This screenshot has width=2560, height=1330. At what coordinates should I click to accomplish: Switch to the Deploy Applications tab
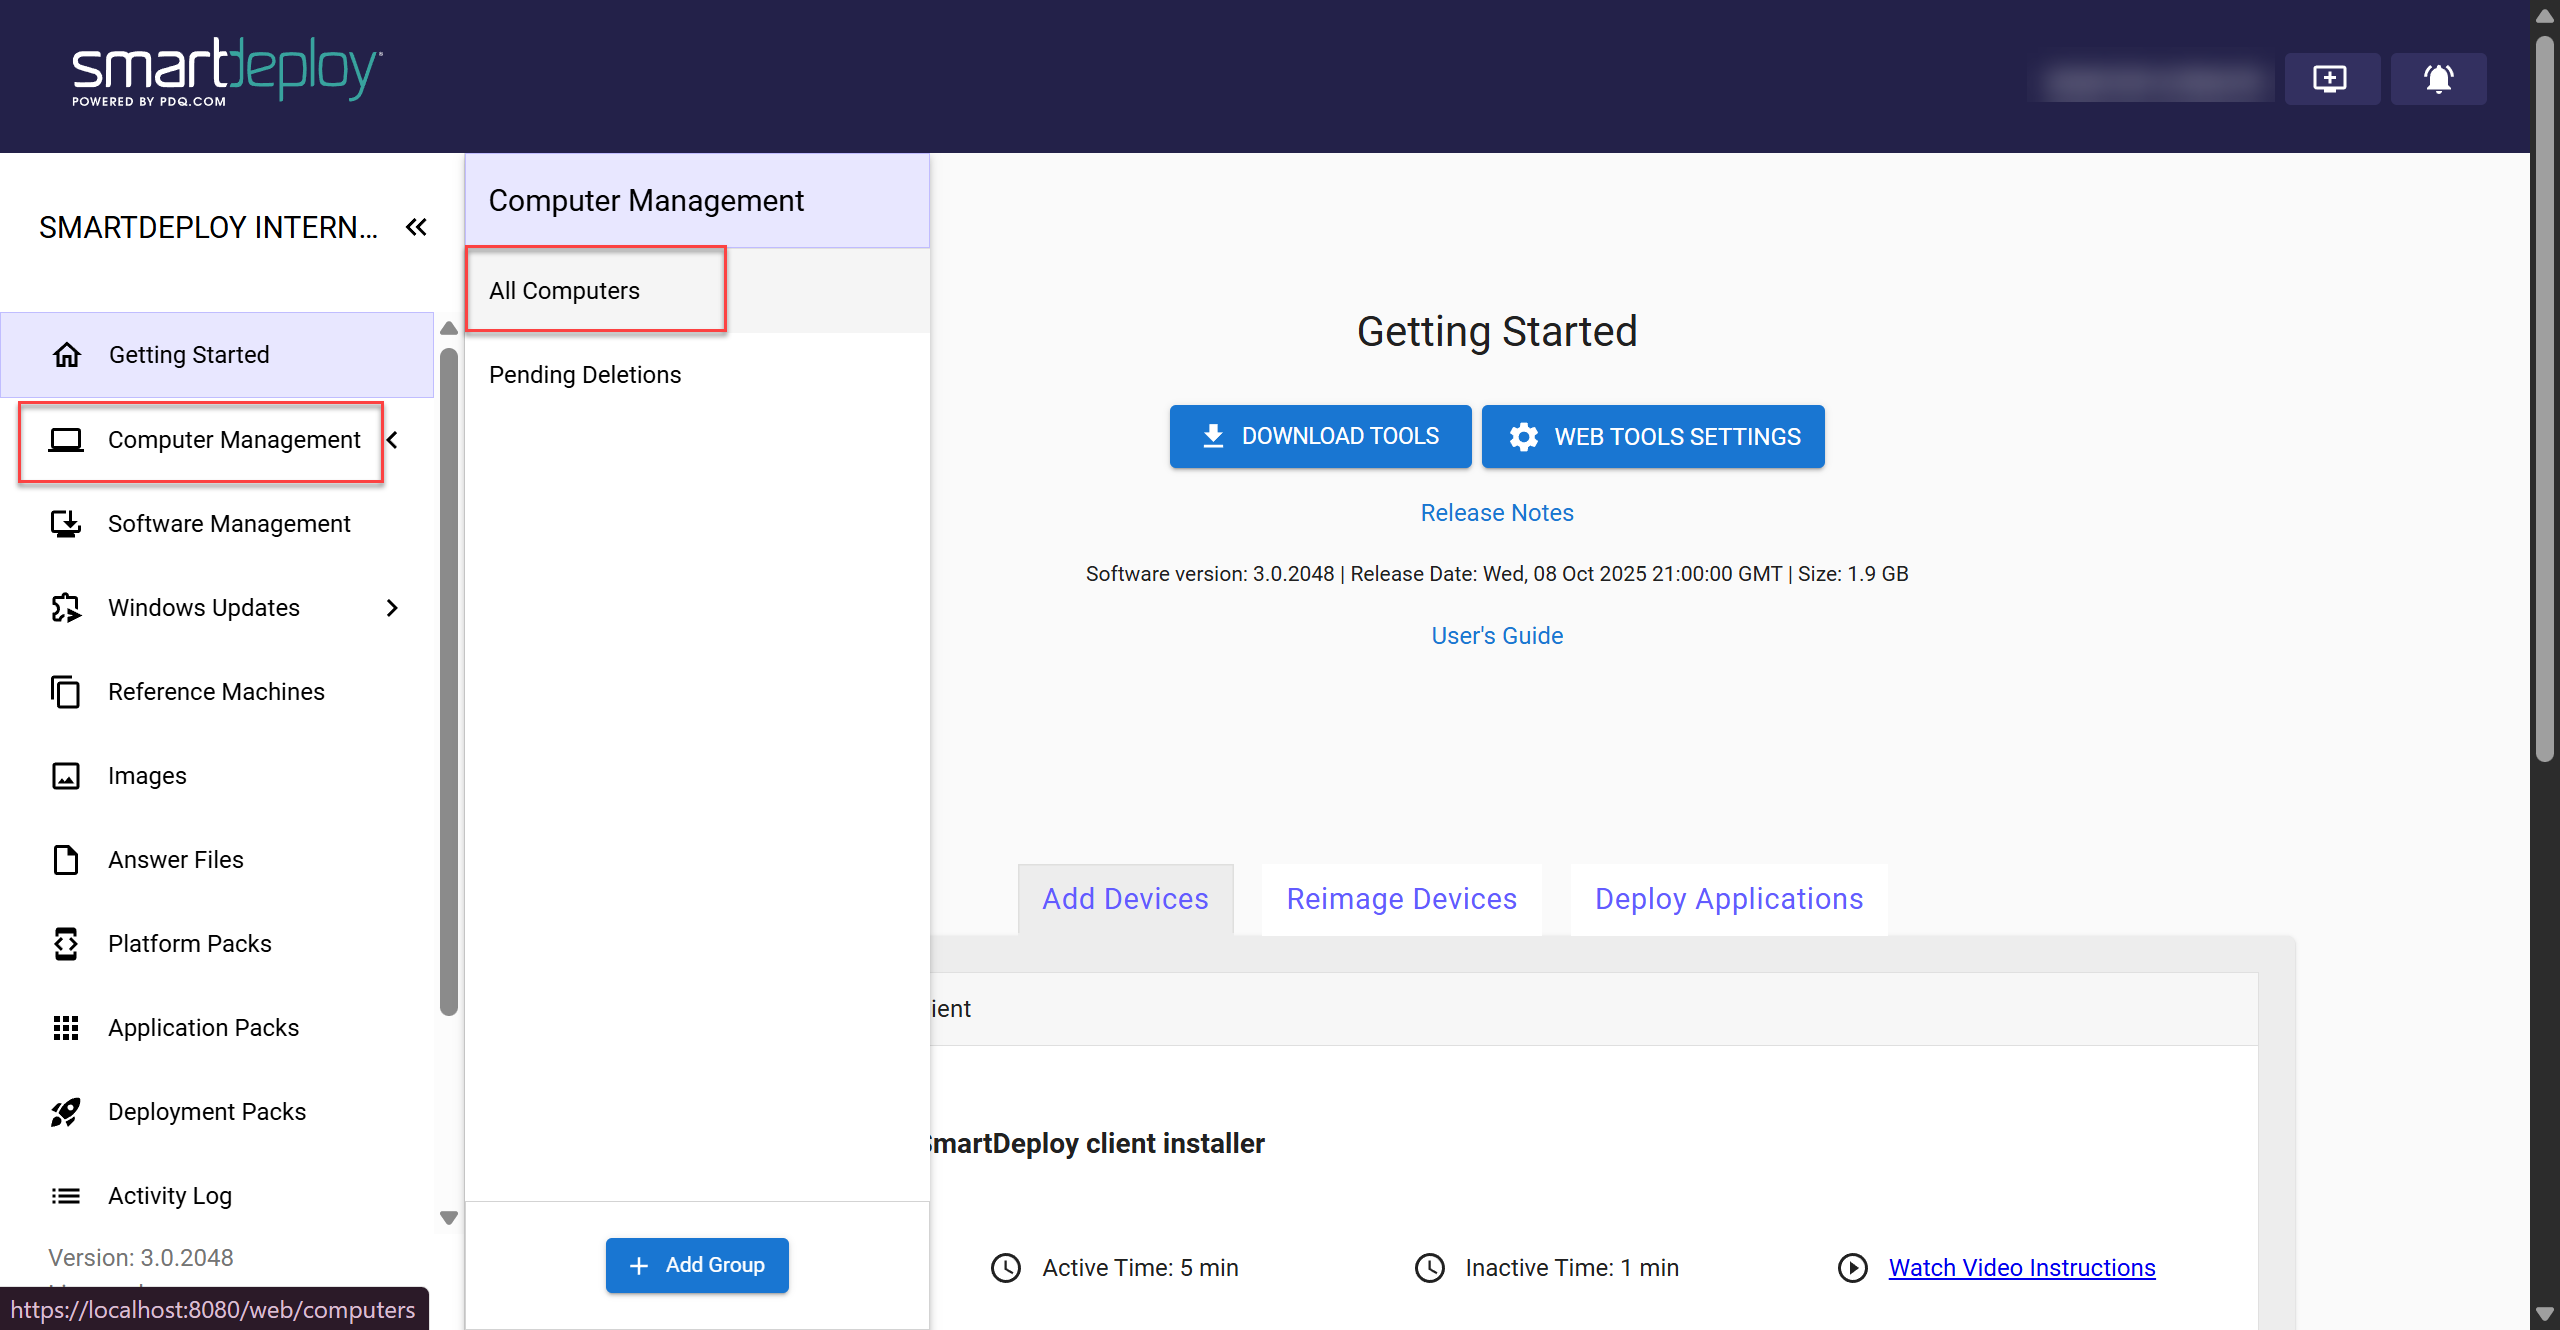pos(1728,899)
